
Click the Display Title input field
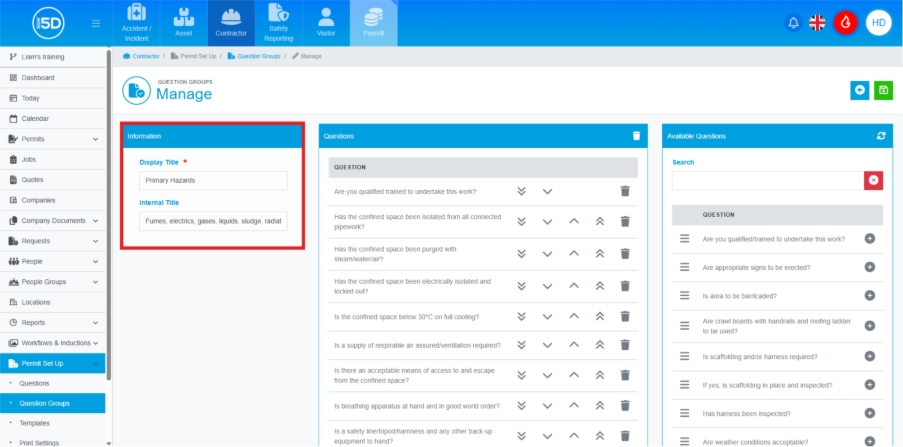click(x=213, y=180)
